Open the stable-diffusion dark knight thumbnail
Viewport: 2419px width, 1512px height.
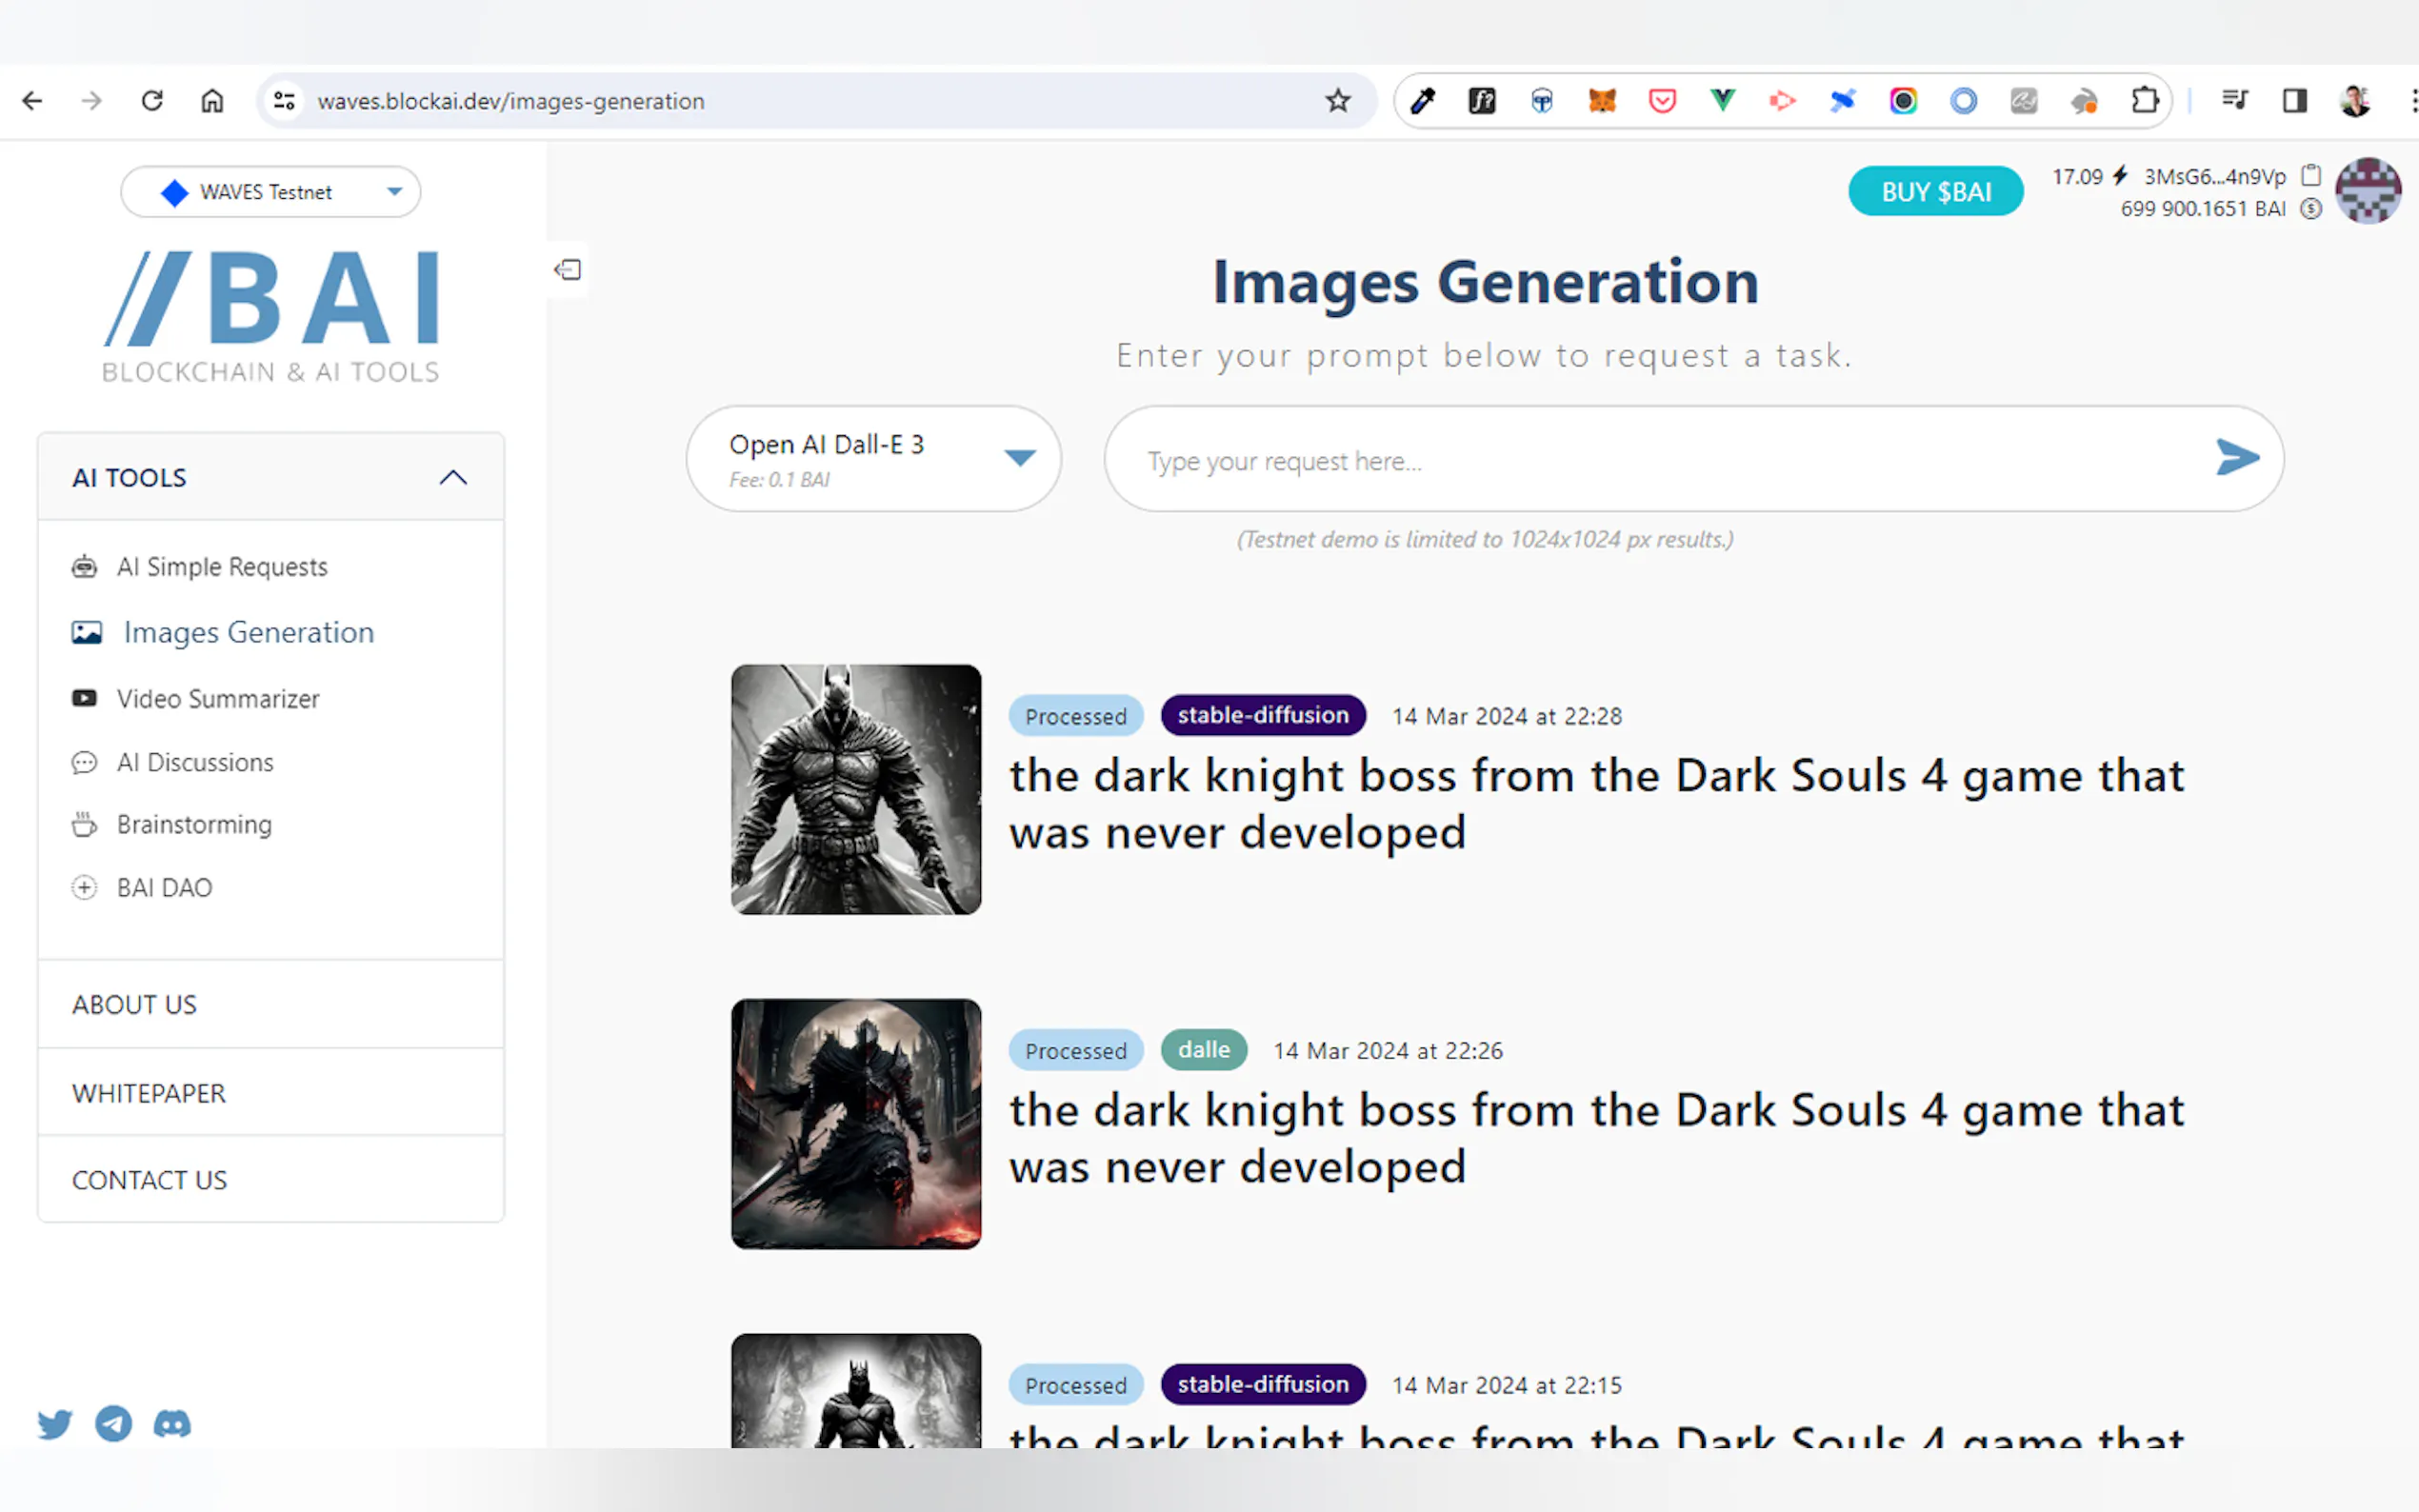tap(856, 789)
